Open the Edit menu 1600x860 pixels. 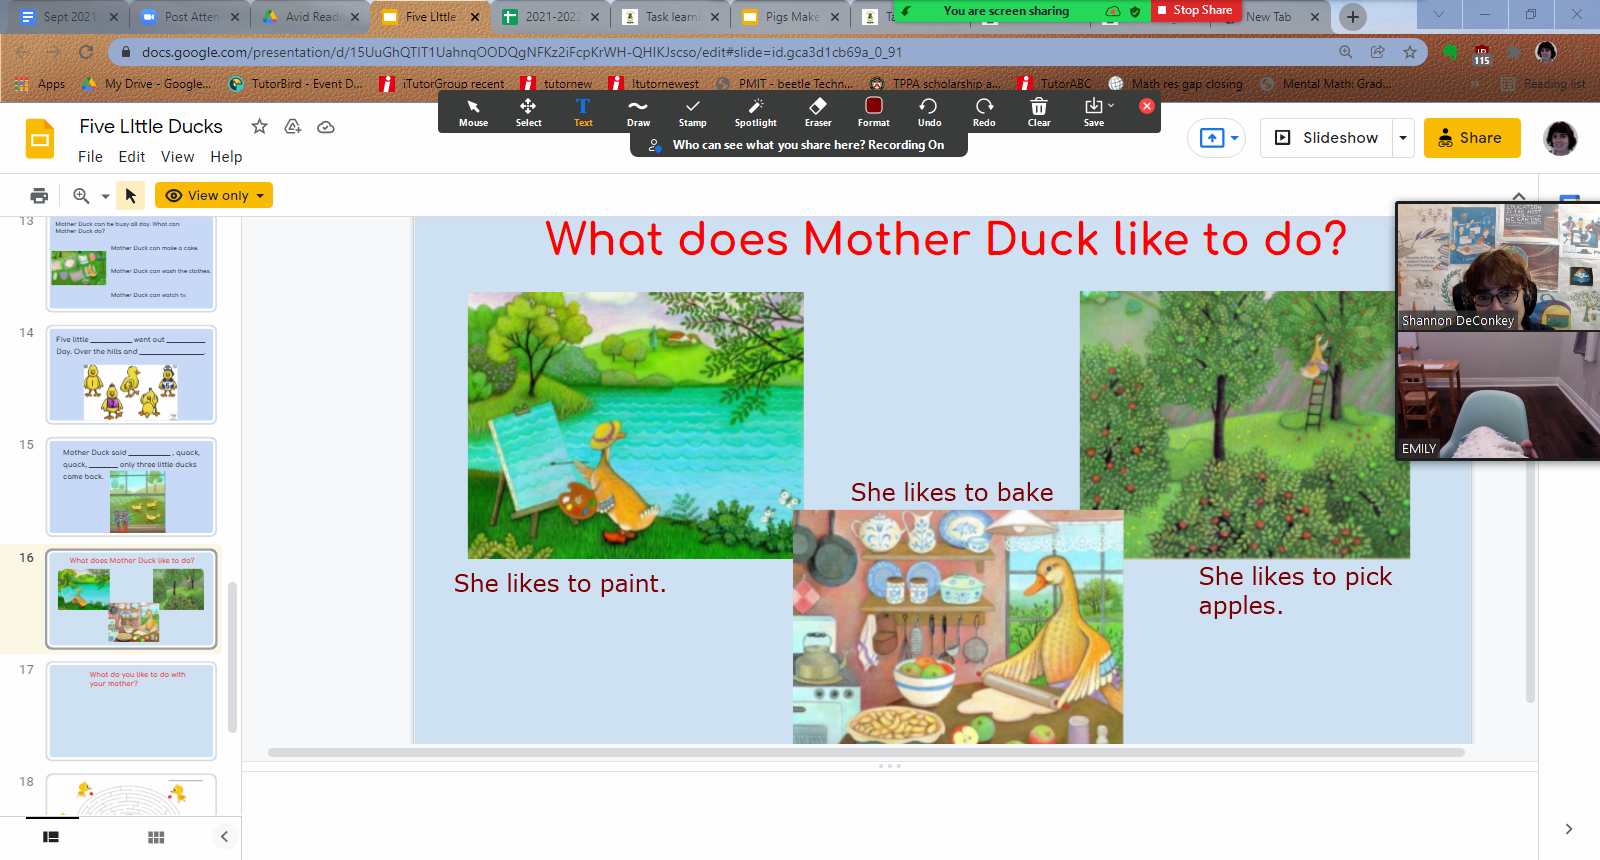[x=132, y=157]
